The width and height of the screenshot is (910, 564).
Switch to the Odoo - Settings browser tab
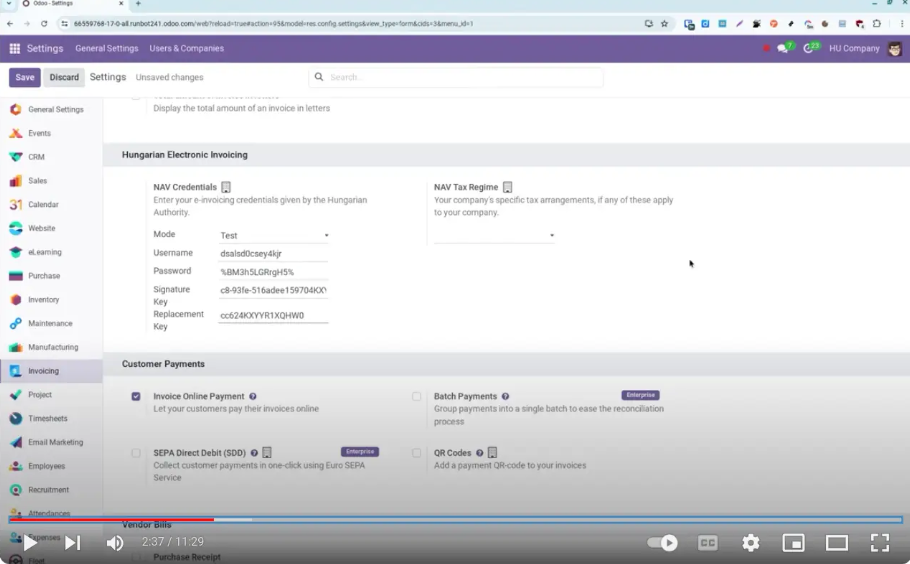(73, 3)
